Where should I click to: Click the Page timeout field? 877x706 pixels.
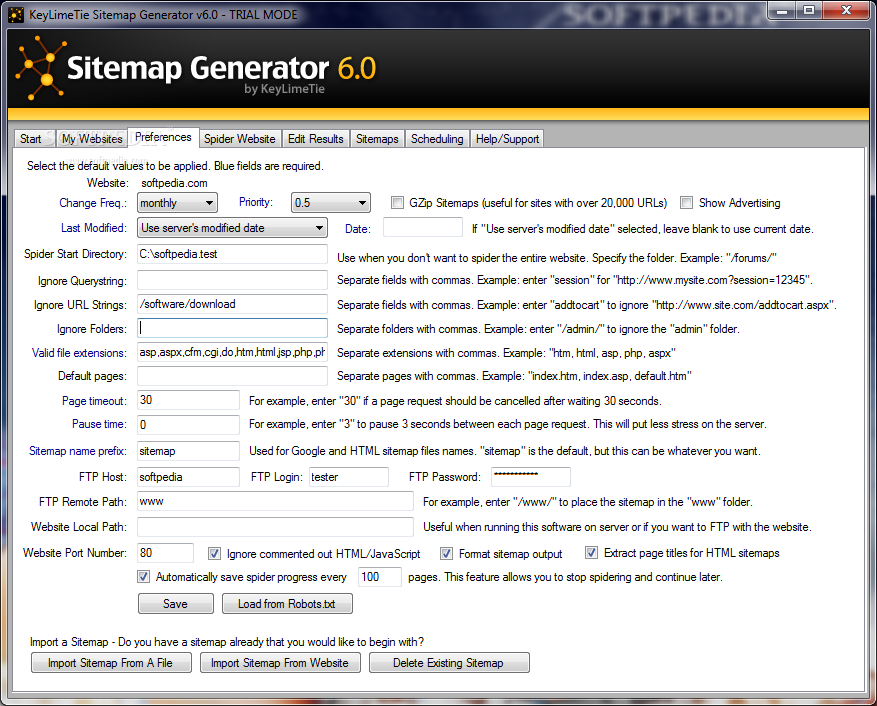pyautogui.click(x=188, y=400)
